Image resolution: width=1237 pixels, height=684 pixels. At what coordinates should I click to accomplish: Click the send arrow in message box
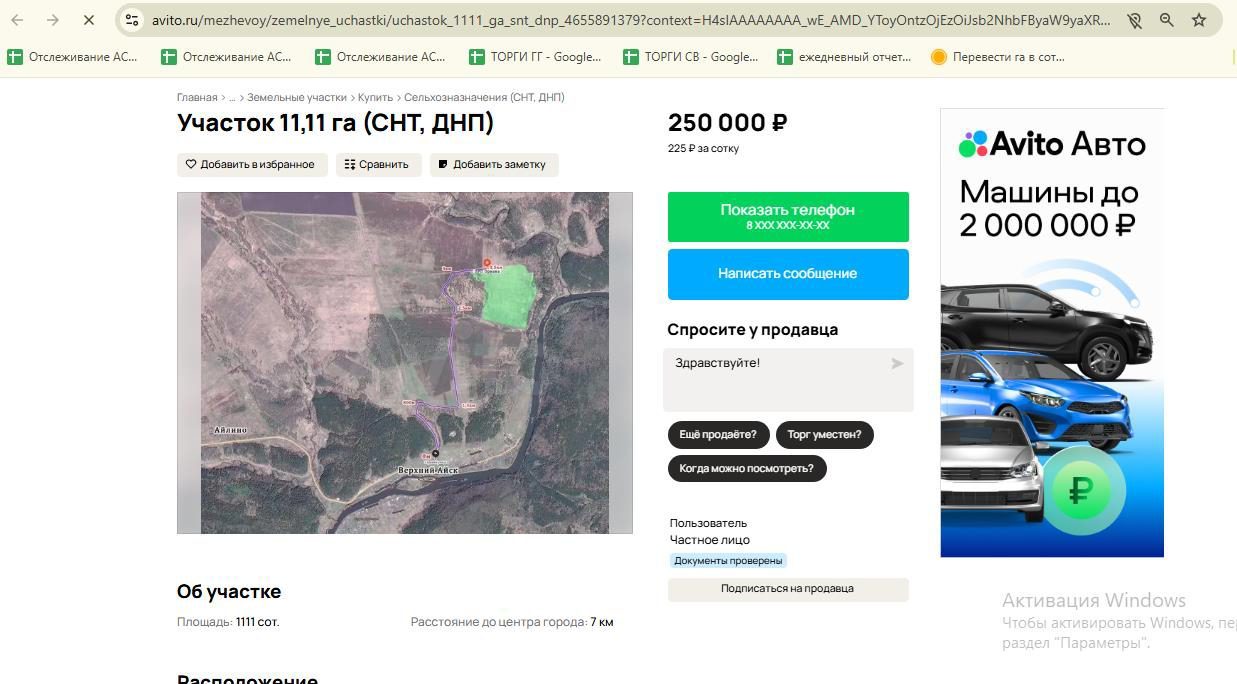(897, 364)
